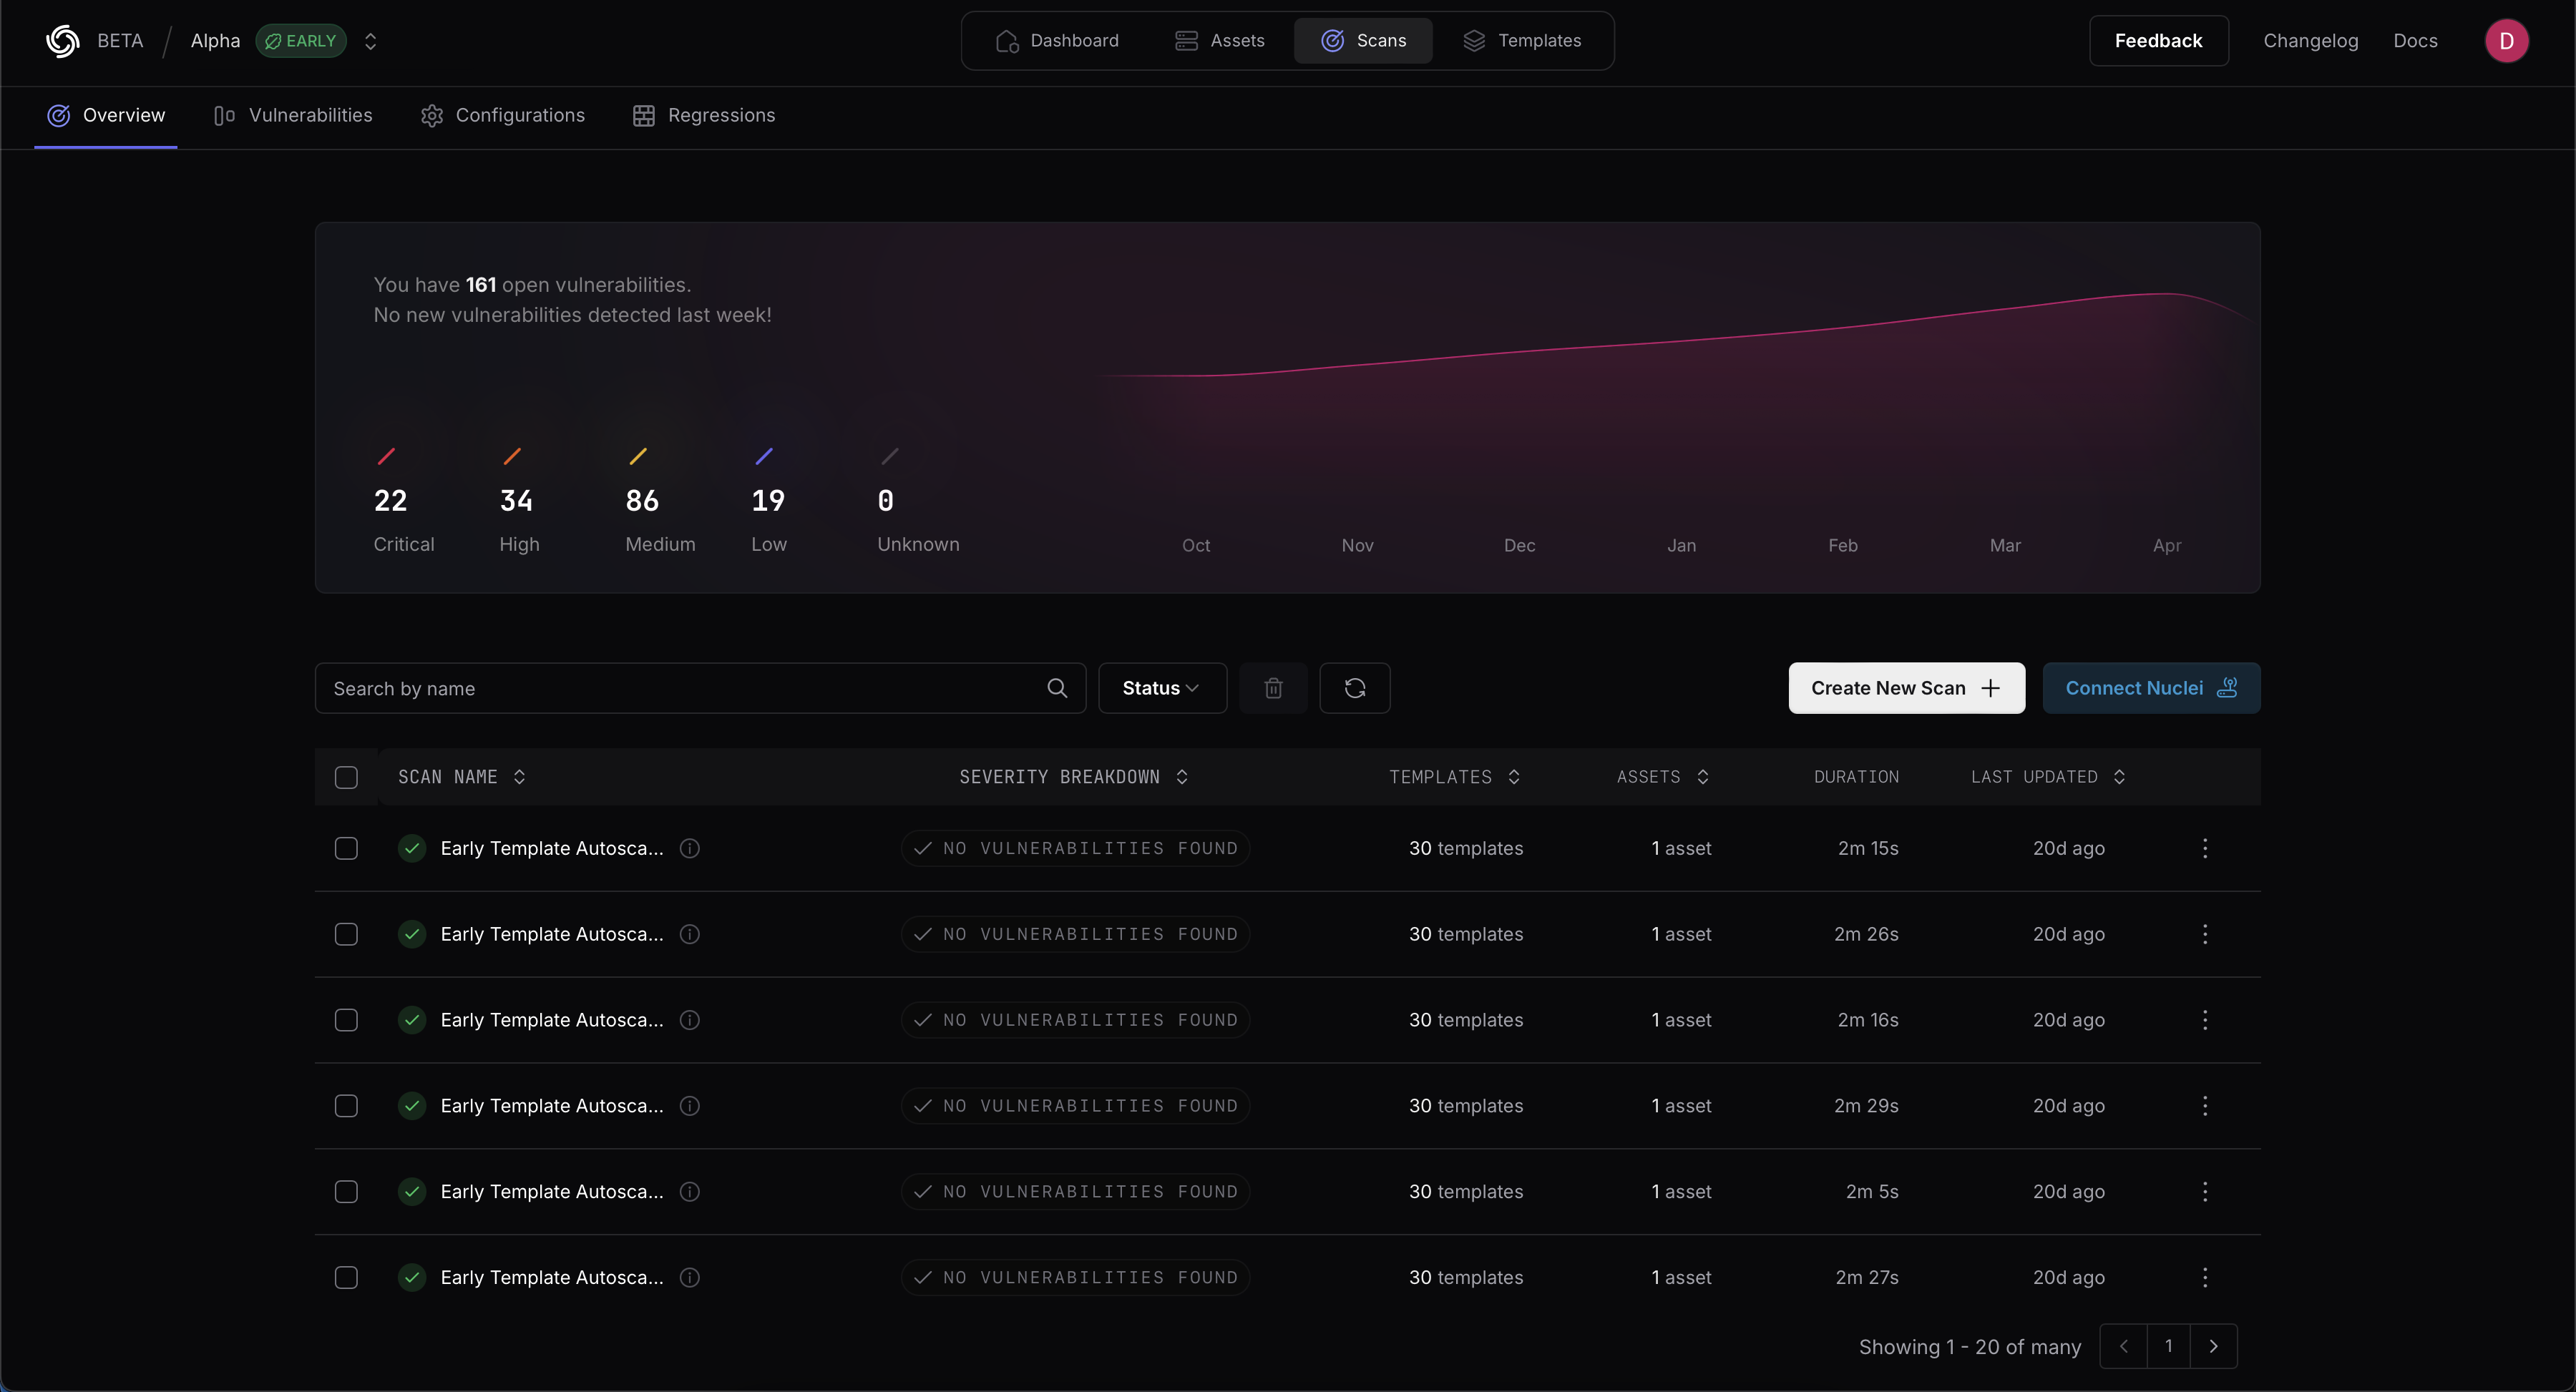This screenshot has width=2576, height=1392.
Task: Switch to the Assets section
Action: 1220,41
